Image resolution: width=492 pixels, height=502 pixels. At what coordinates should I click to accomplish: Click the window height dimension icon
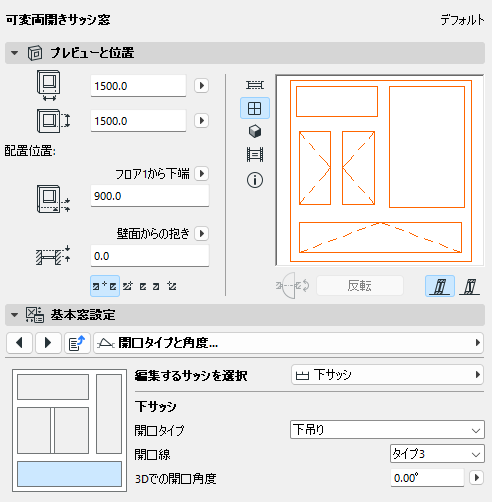[53, 121]
